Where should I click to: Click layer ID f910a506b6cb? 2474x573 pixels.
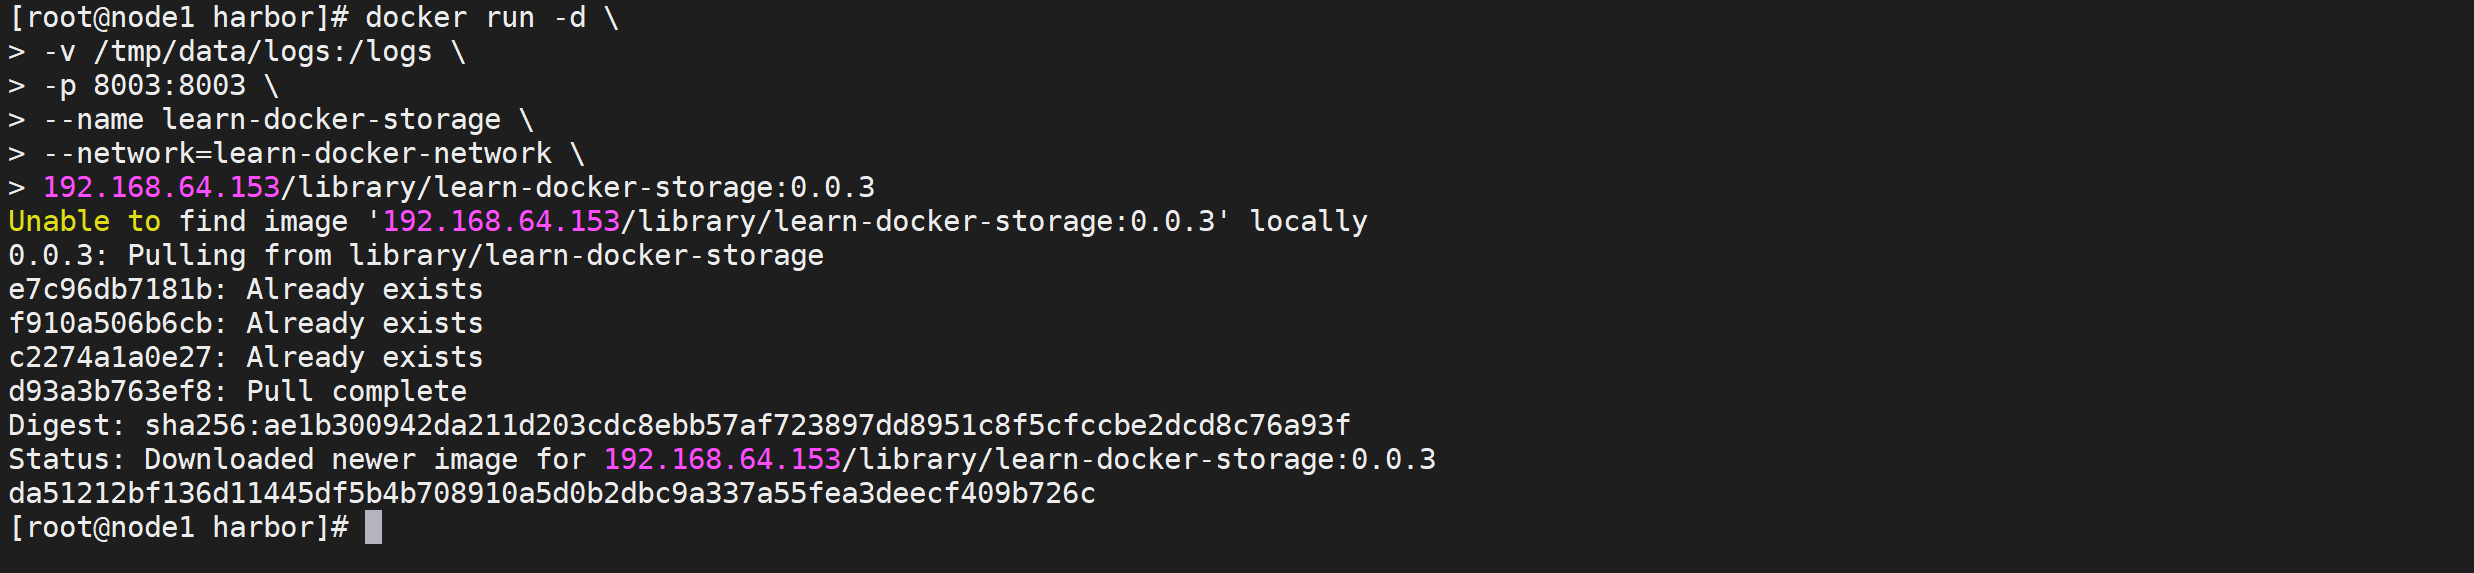(110, 323)
